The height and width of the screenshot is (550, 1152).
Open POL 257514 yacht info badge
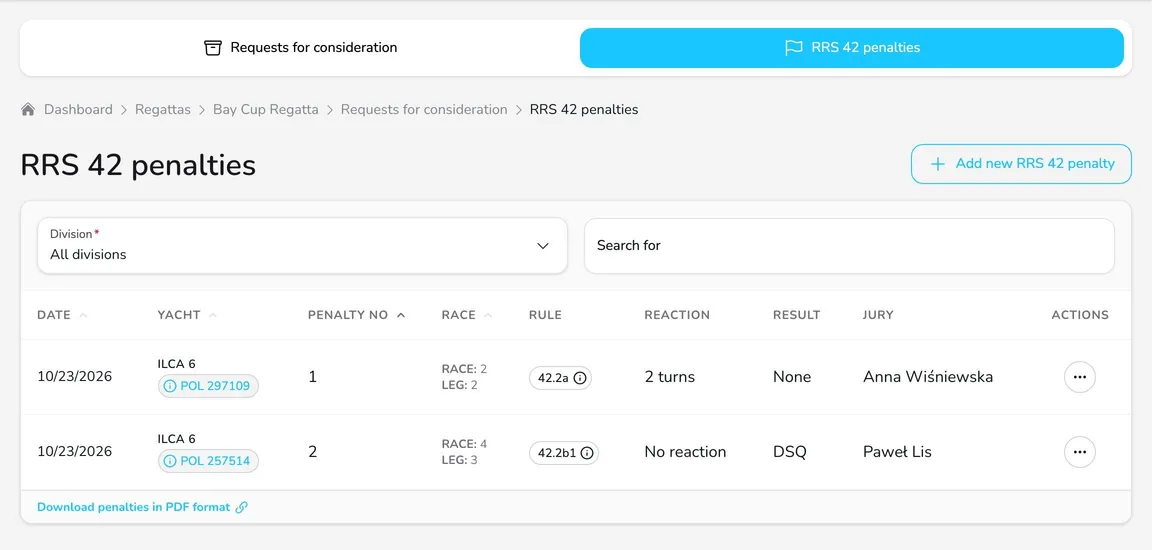pyautogui.click(x=208, y=461)
